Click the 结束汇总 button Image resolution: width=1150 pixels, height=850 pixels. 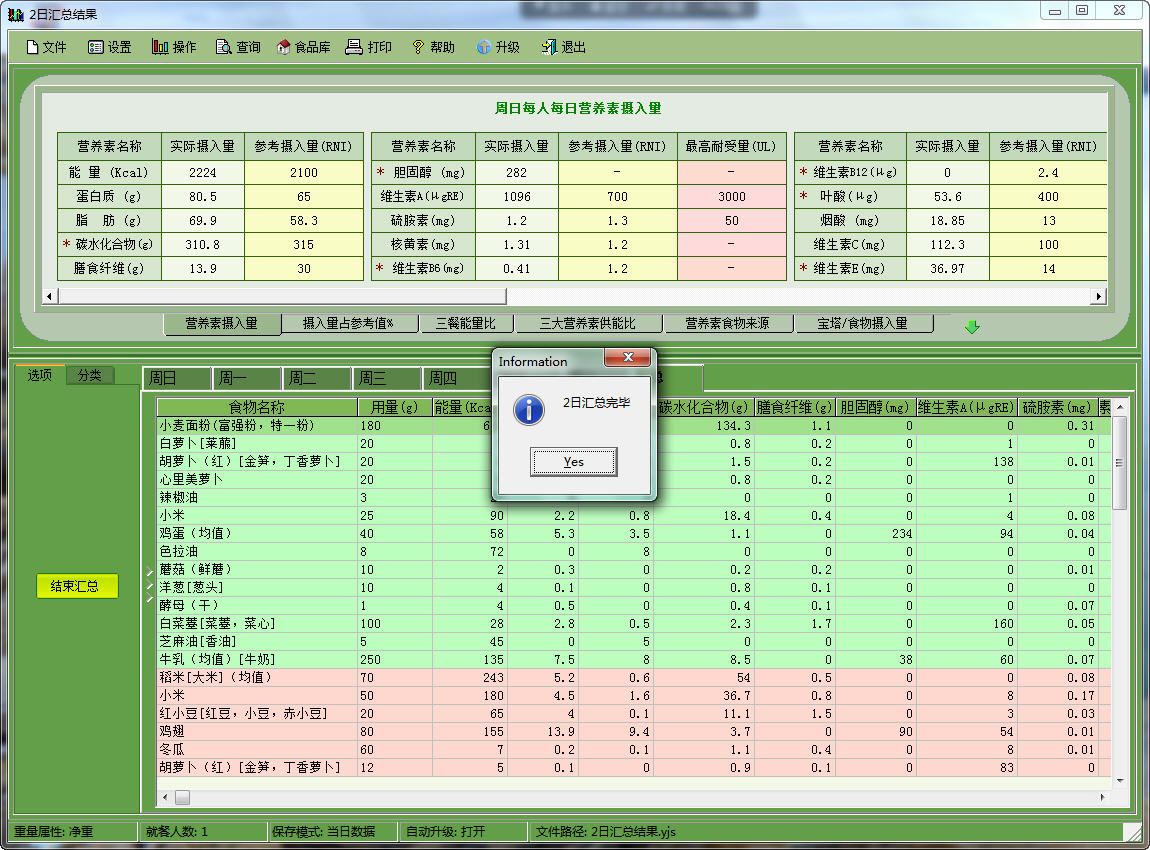click(77, 586)
